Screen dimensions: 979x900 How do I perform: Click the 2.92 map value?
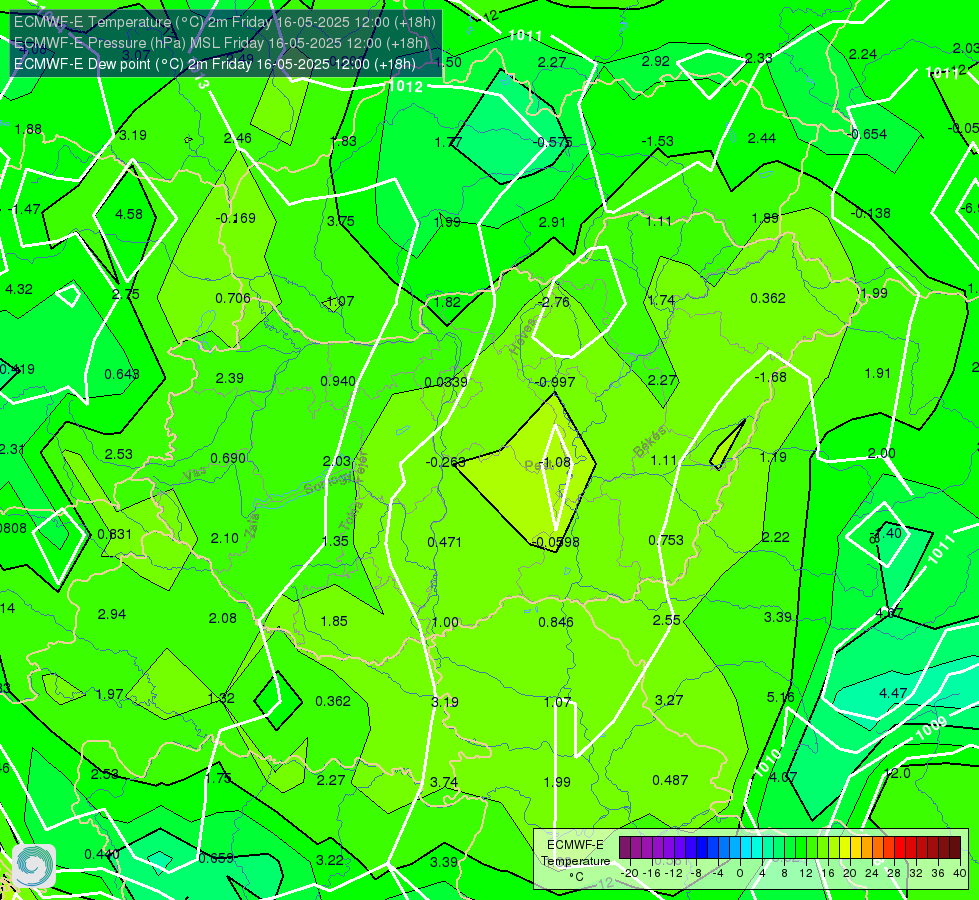[656, 61]
